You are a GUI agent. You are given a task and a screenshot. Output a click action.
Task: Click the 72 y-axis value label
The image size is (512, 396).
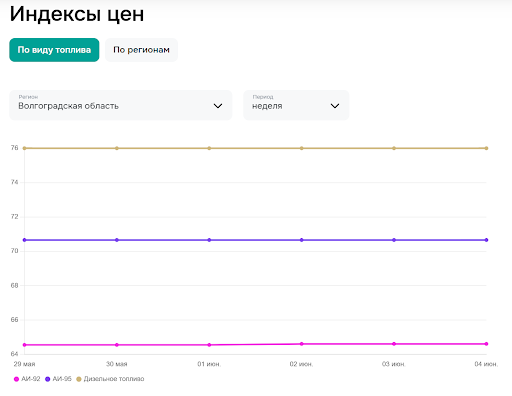click(14, 217)
